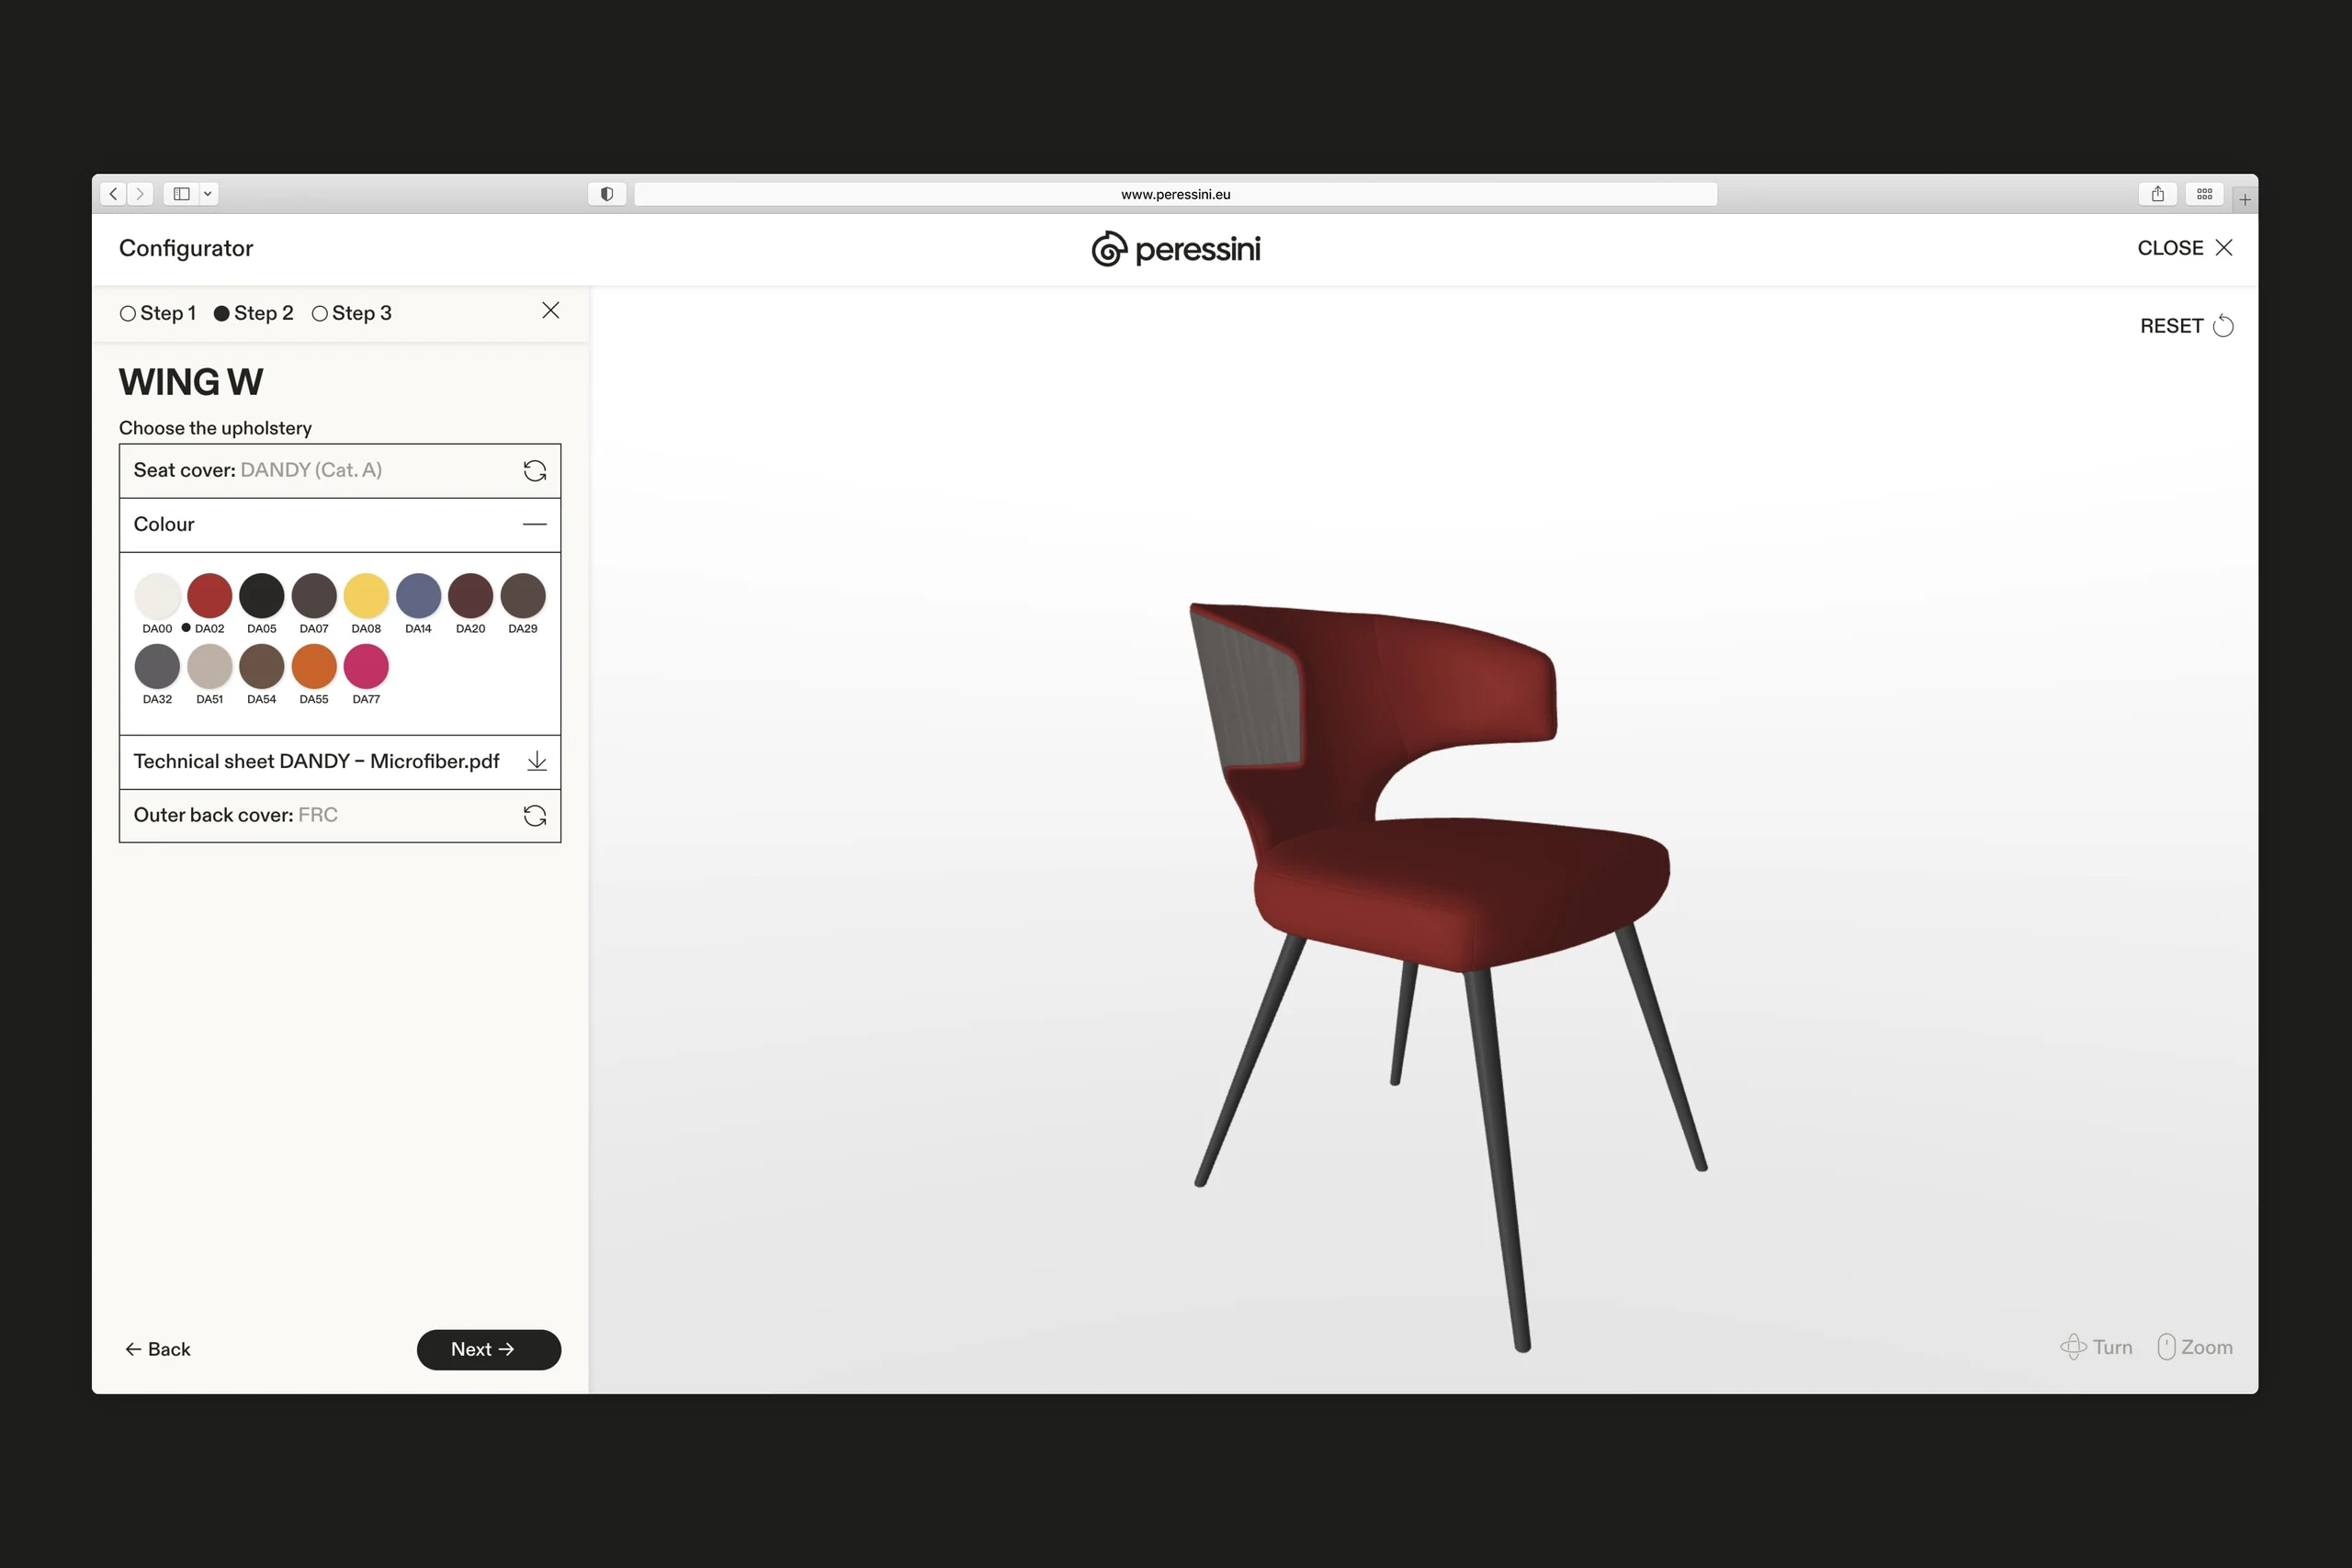Screen dimensions: 2352x1568
Task: Open sidebar dropdown arrow in browser toolbar
Action: click(208, 194)
